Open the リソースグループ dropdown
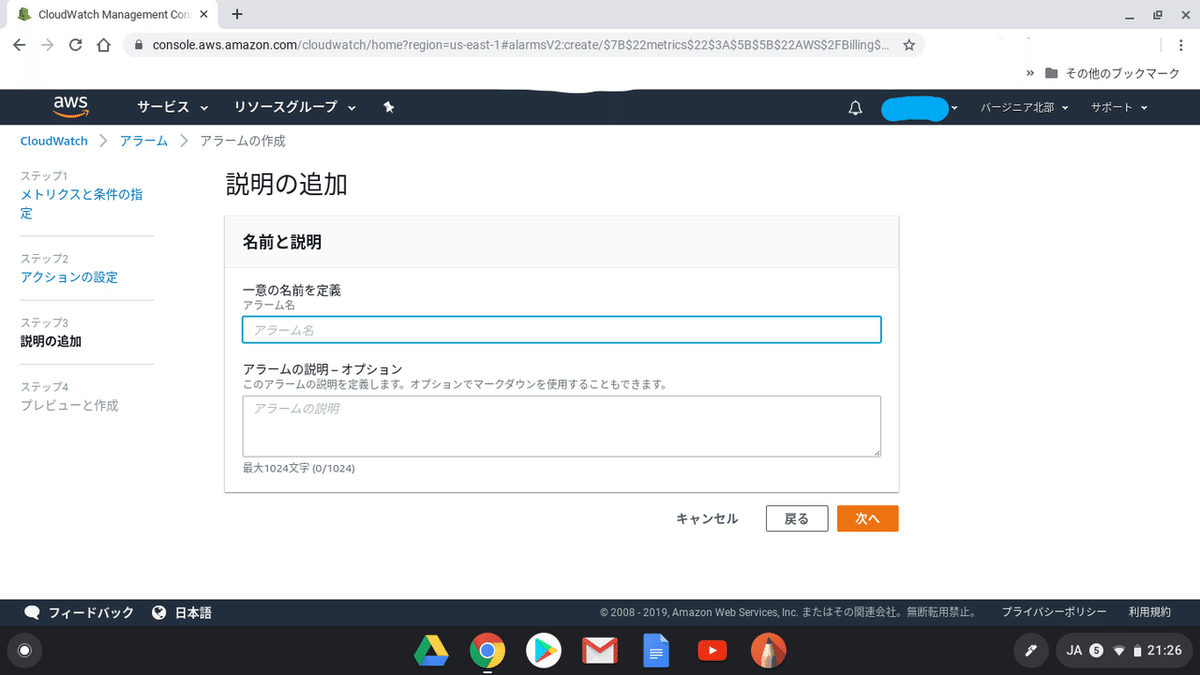 click(287, 107)
